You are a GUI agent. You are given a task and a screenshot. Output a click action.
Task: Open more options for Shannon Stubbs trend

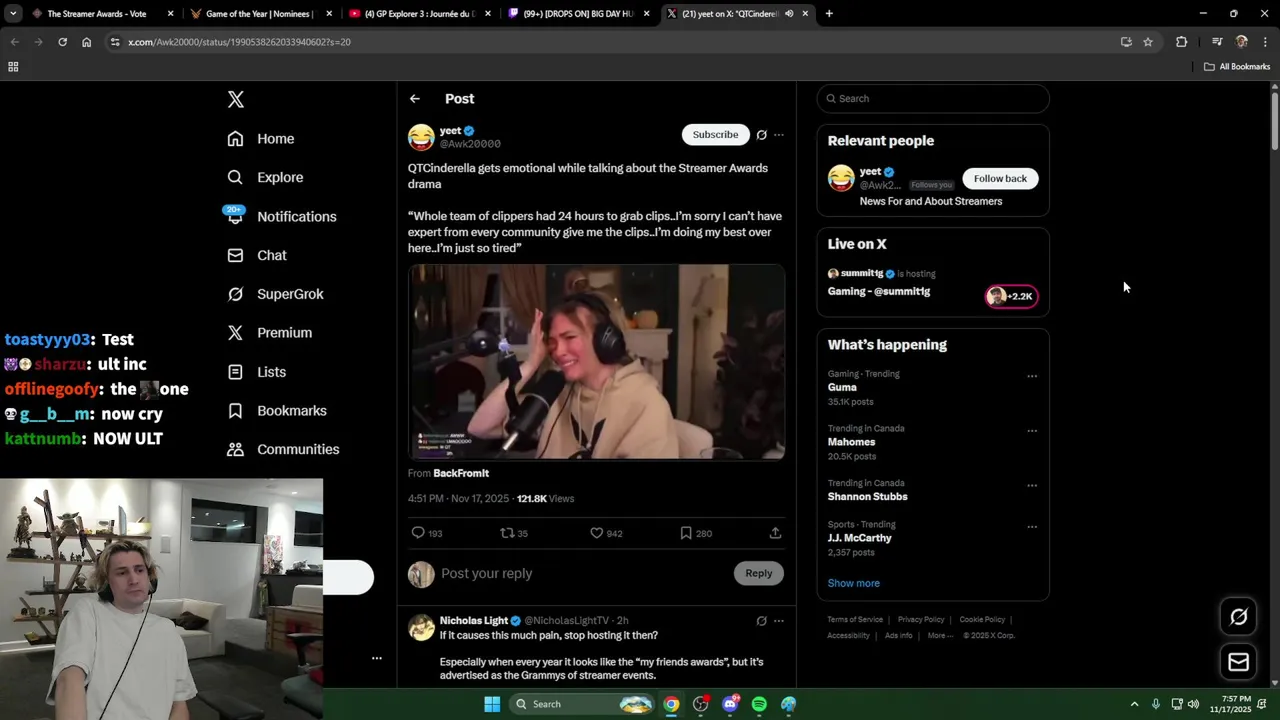[x=1032, y=486]
